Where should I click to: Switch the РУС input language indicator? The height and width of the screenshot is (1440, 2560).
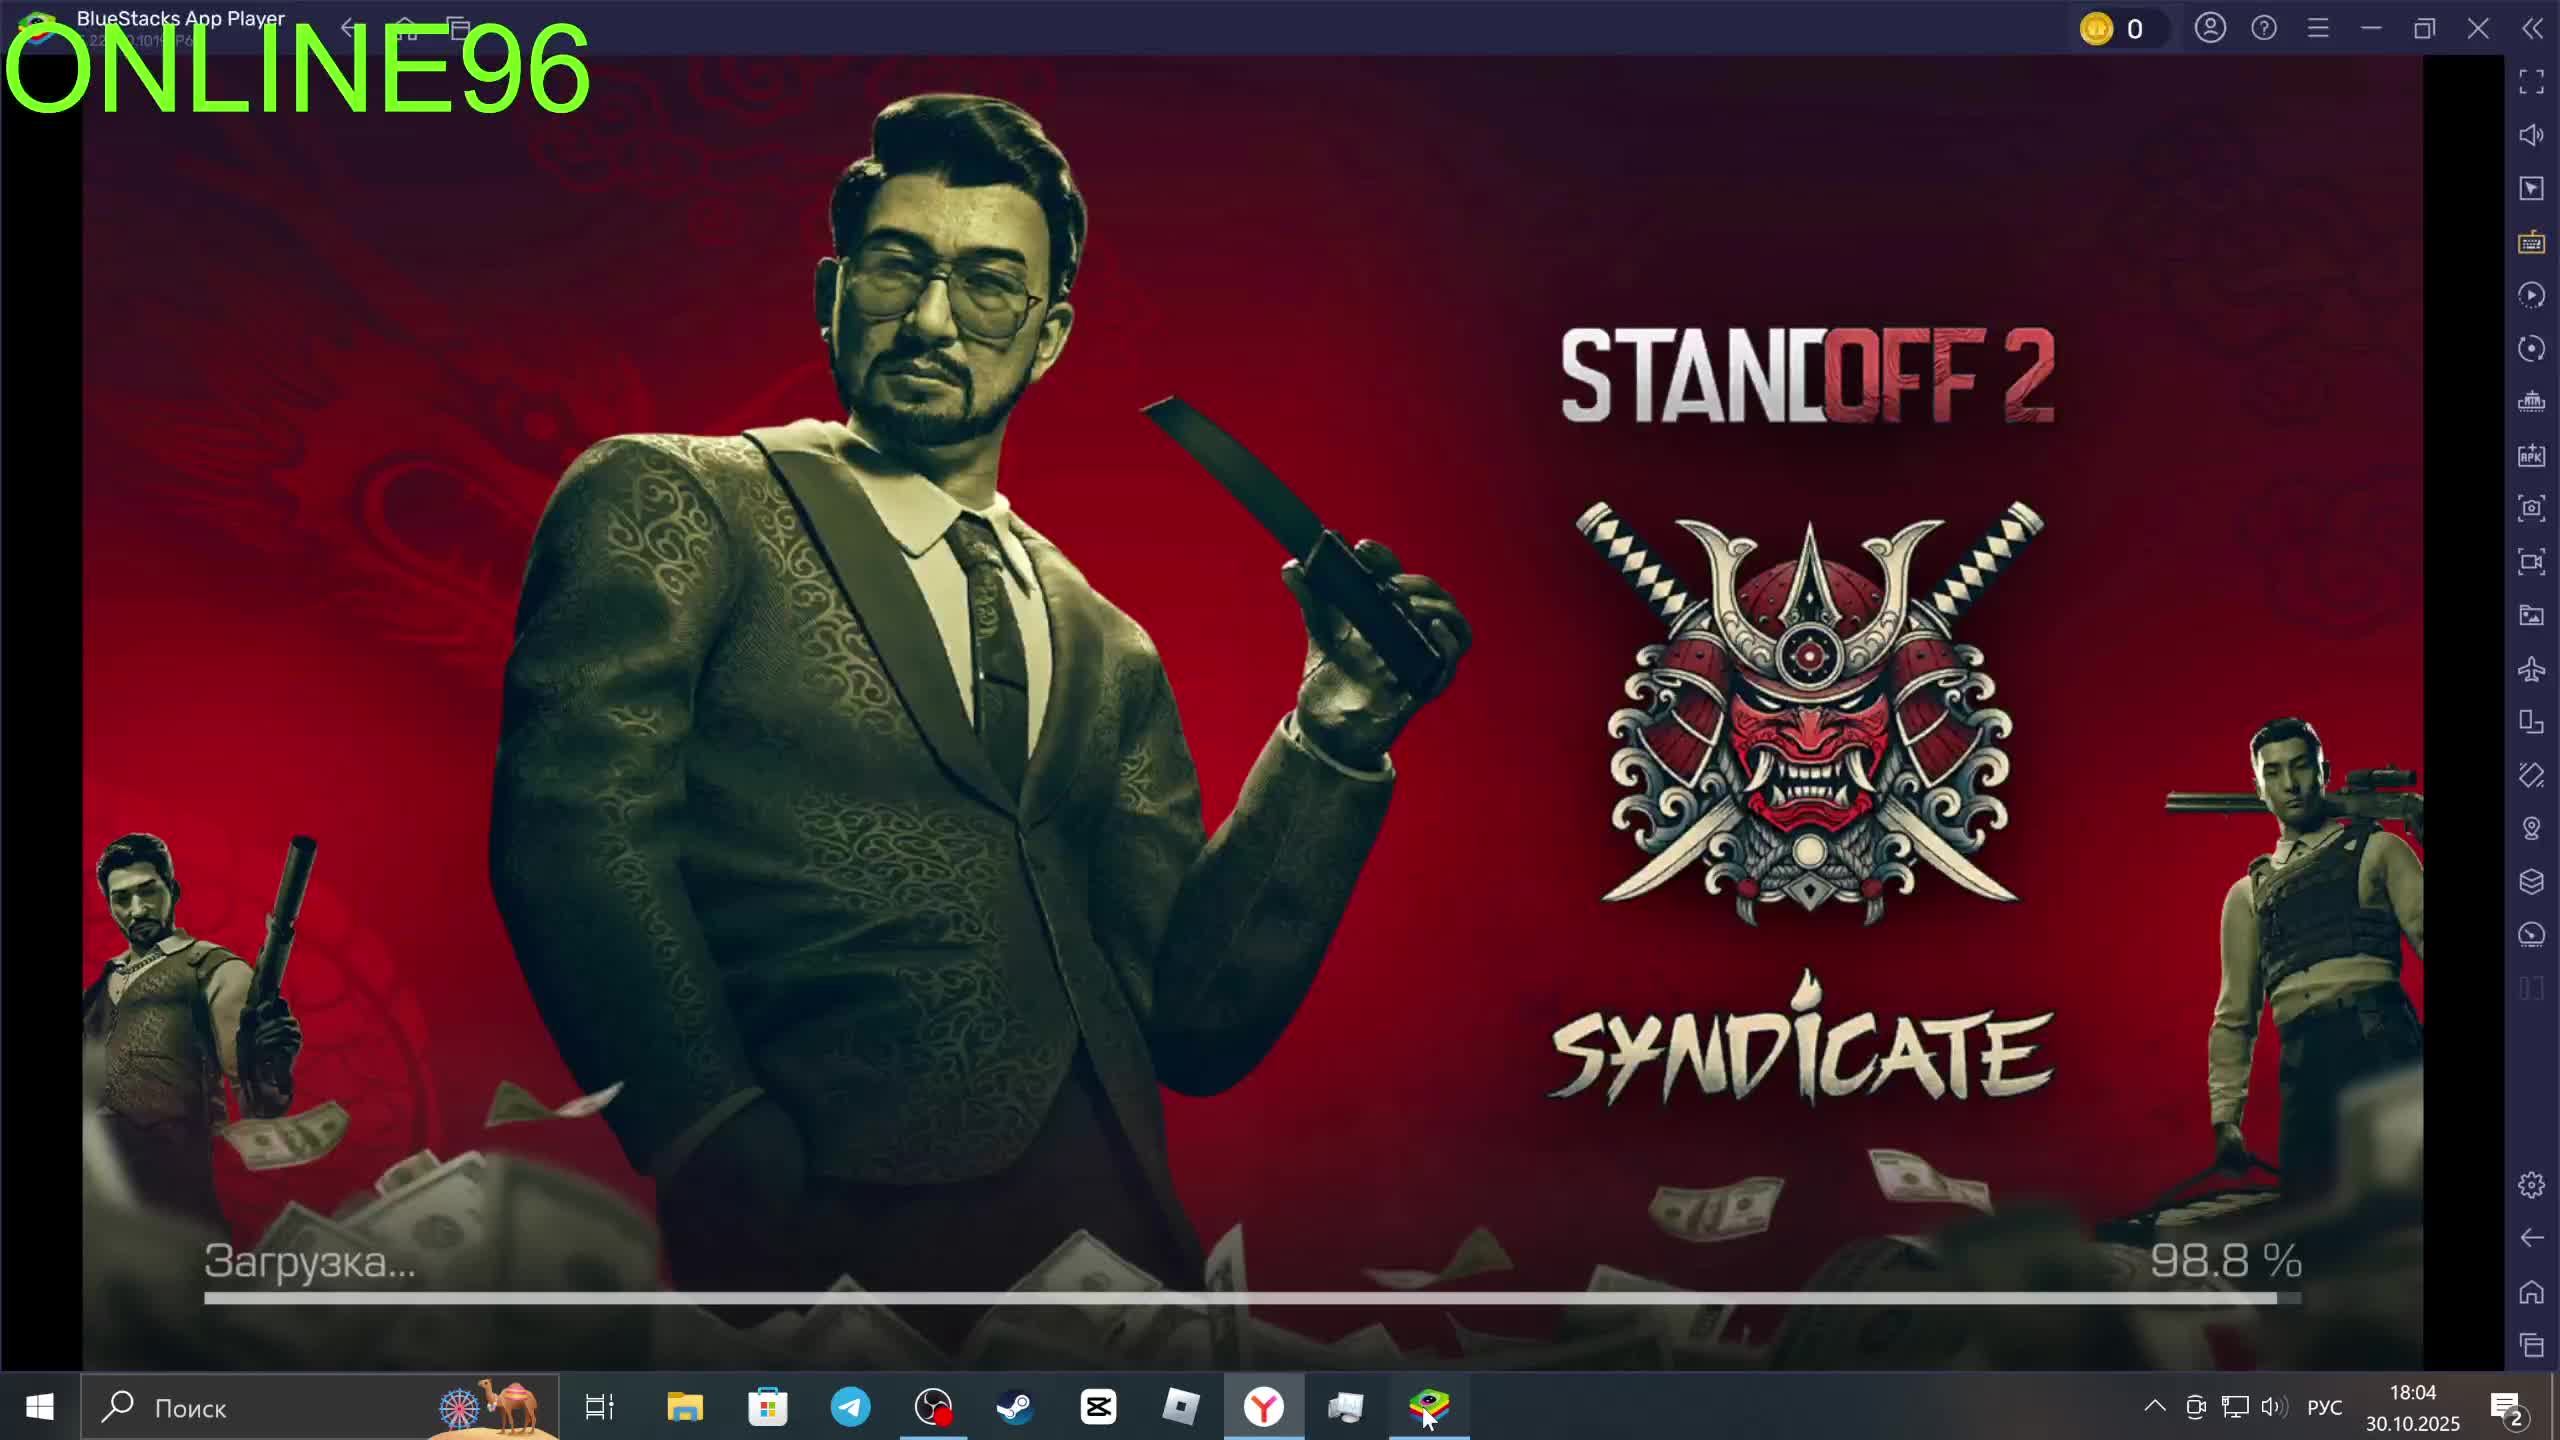(x=2324, y=1408)
